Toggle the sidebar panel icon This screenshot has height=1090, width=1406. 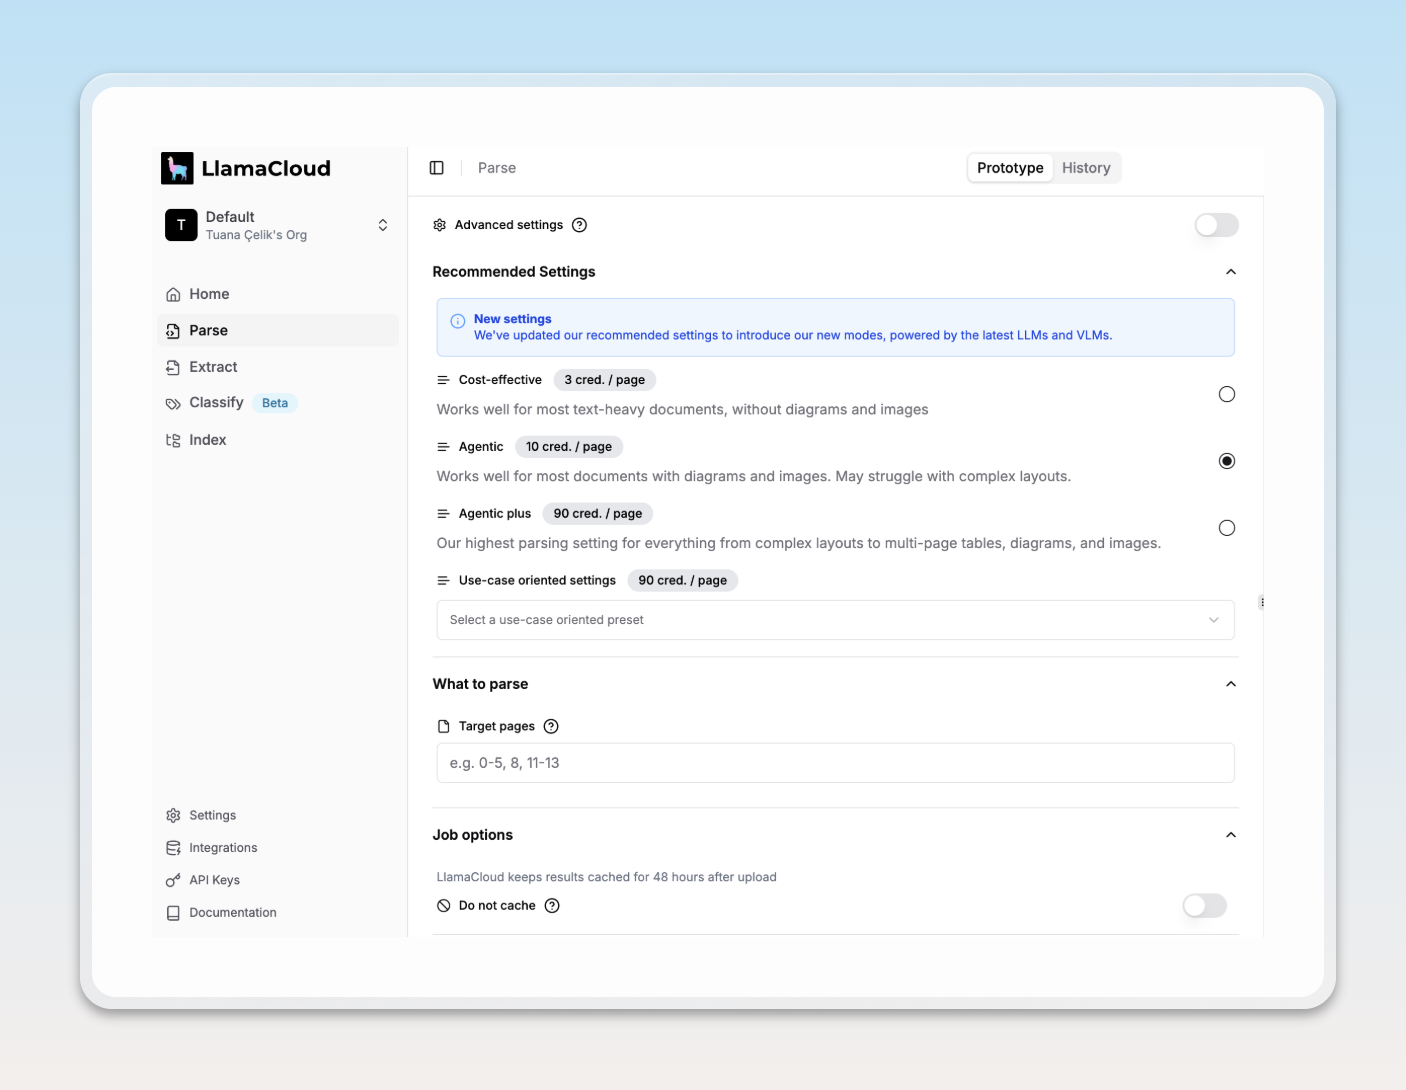click(437, 168)
